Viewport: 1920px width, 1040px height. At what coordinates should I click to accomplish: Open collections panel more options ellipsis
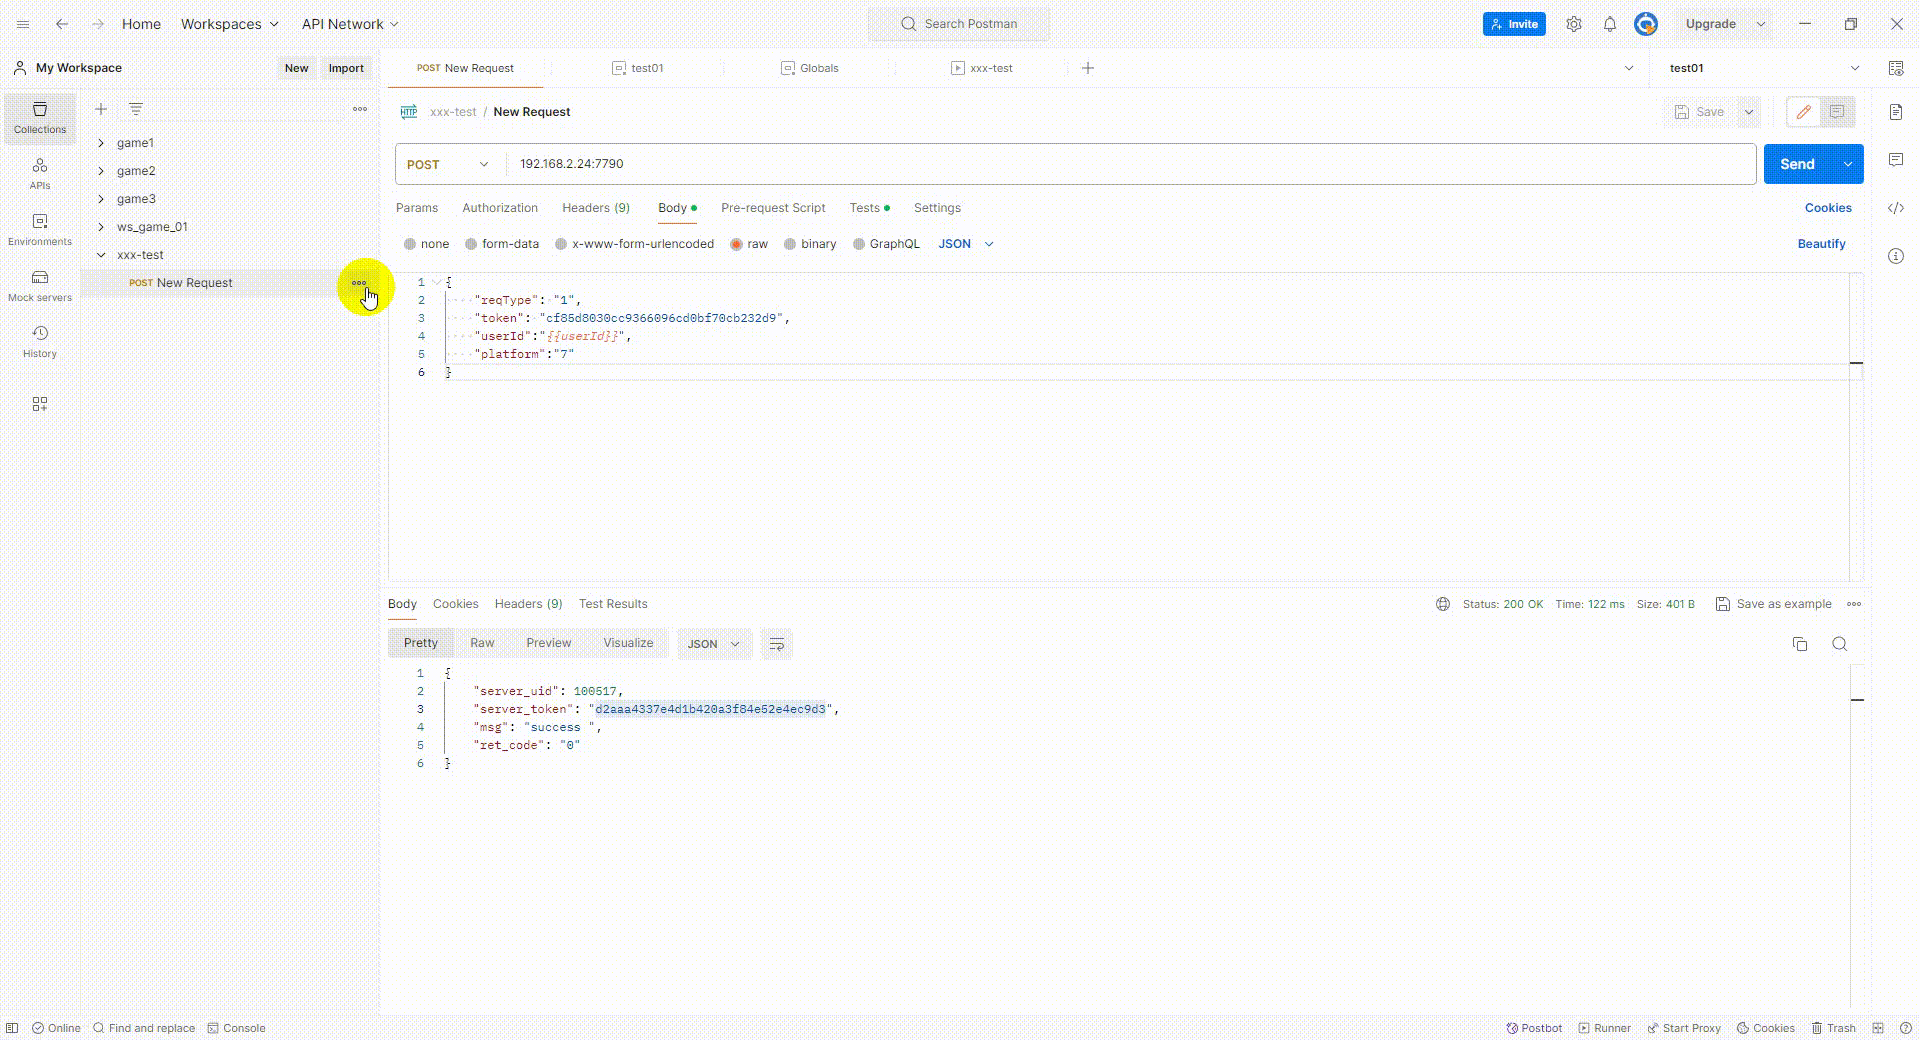tap(360, 109)
